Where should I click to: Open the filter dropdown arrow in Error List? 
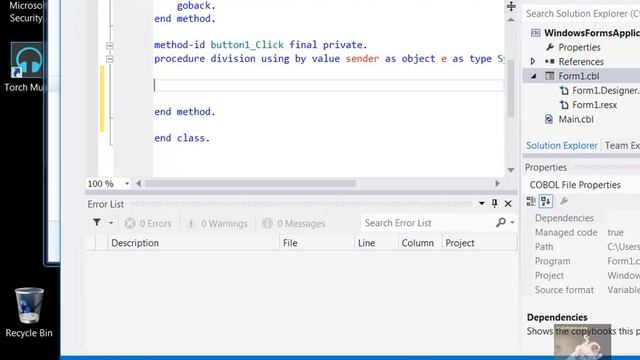(x=111, y=223)
